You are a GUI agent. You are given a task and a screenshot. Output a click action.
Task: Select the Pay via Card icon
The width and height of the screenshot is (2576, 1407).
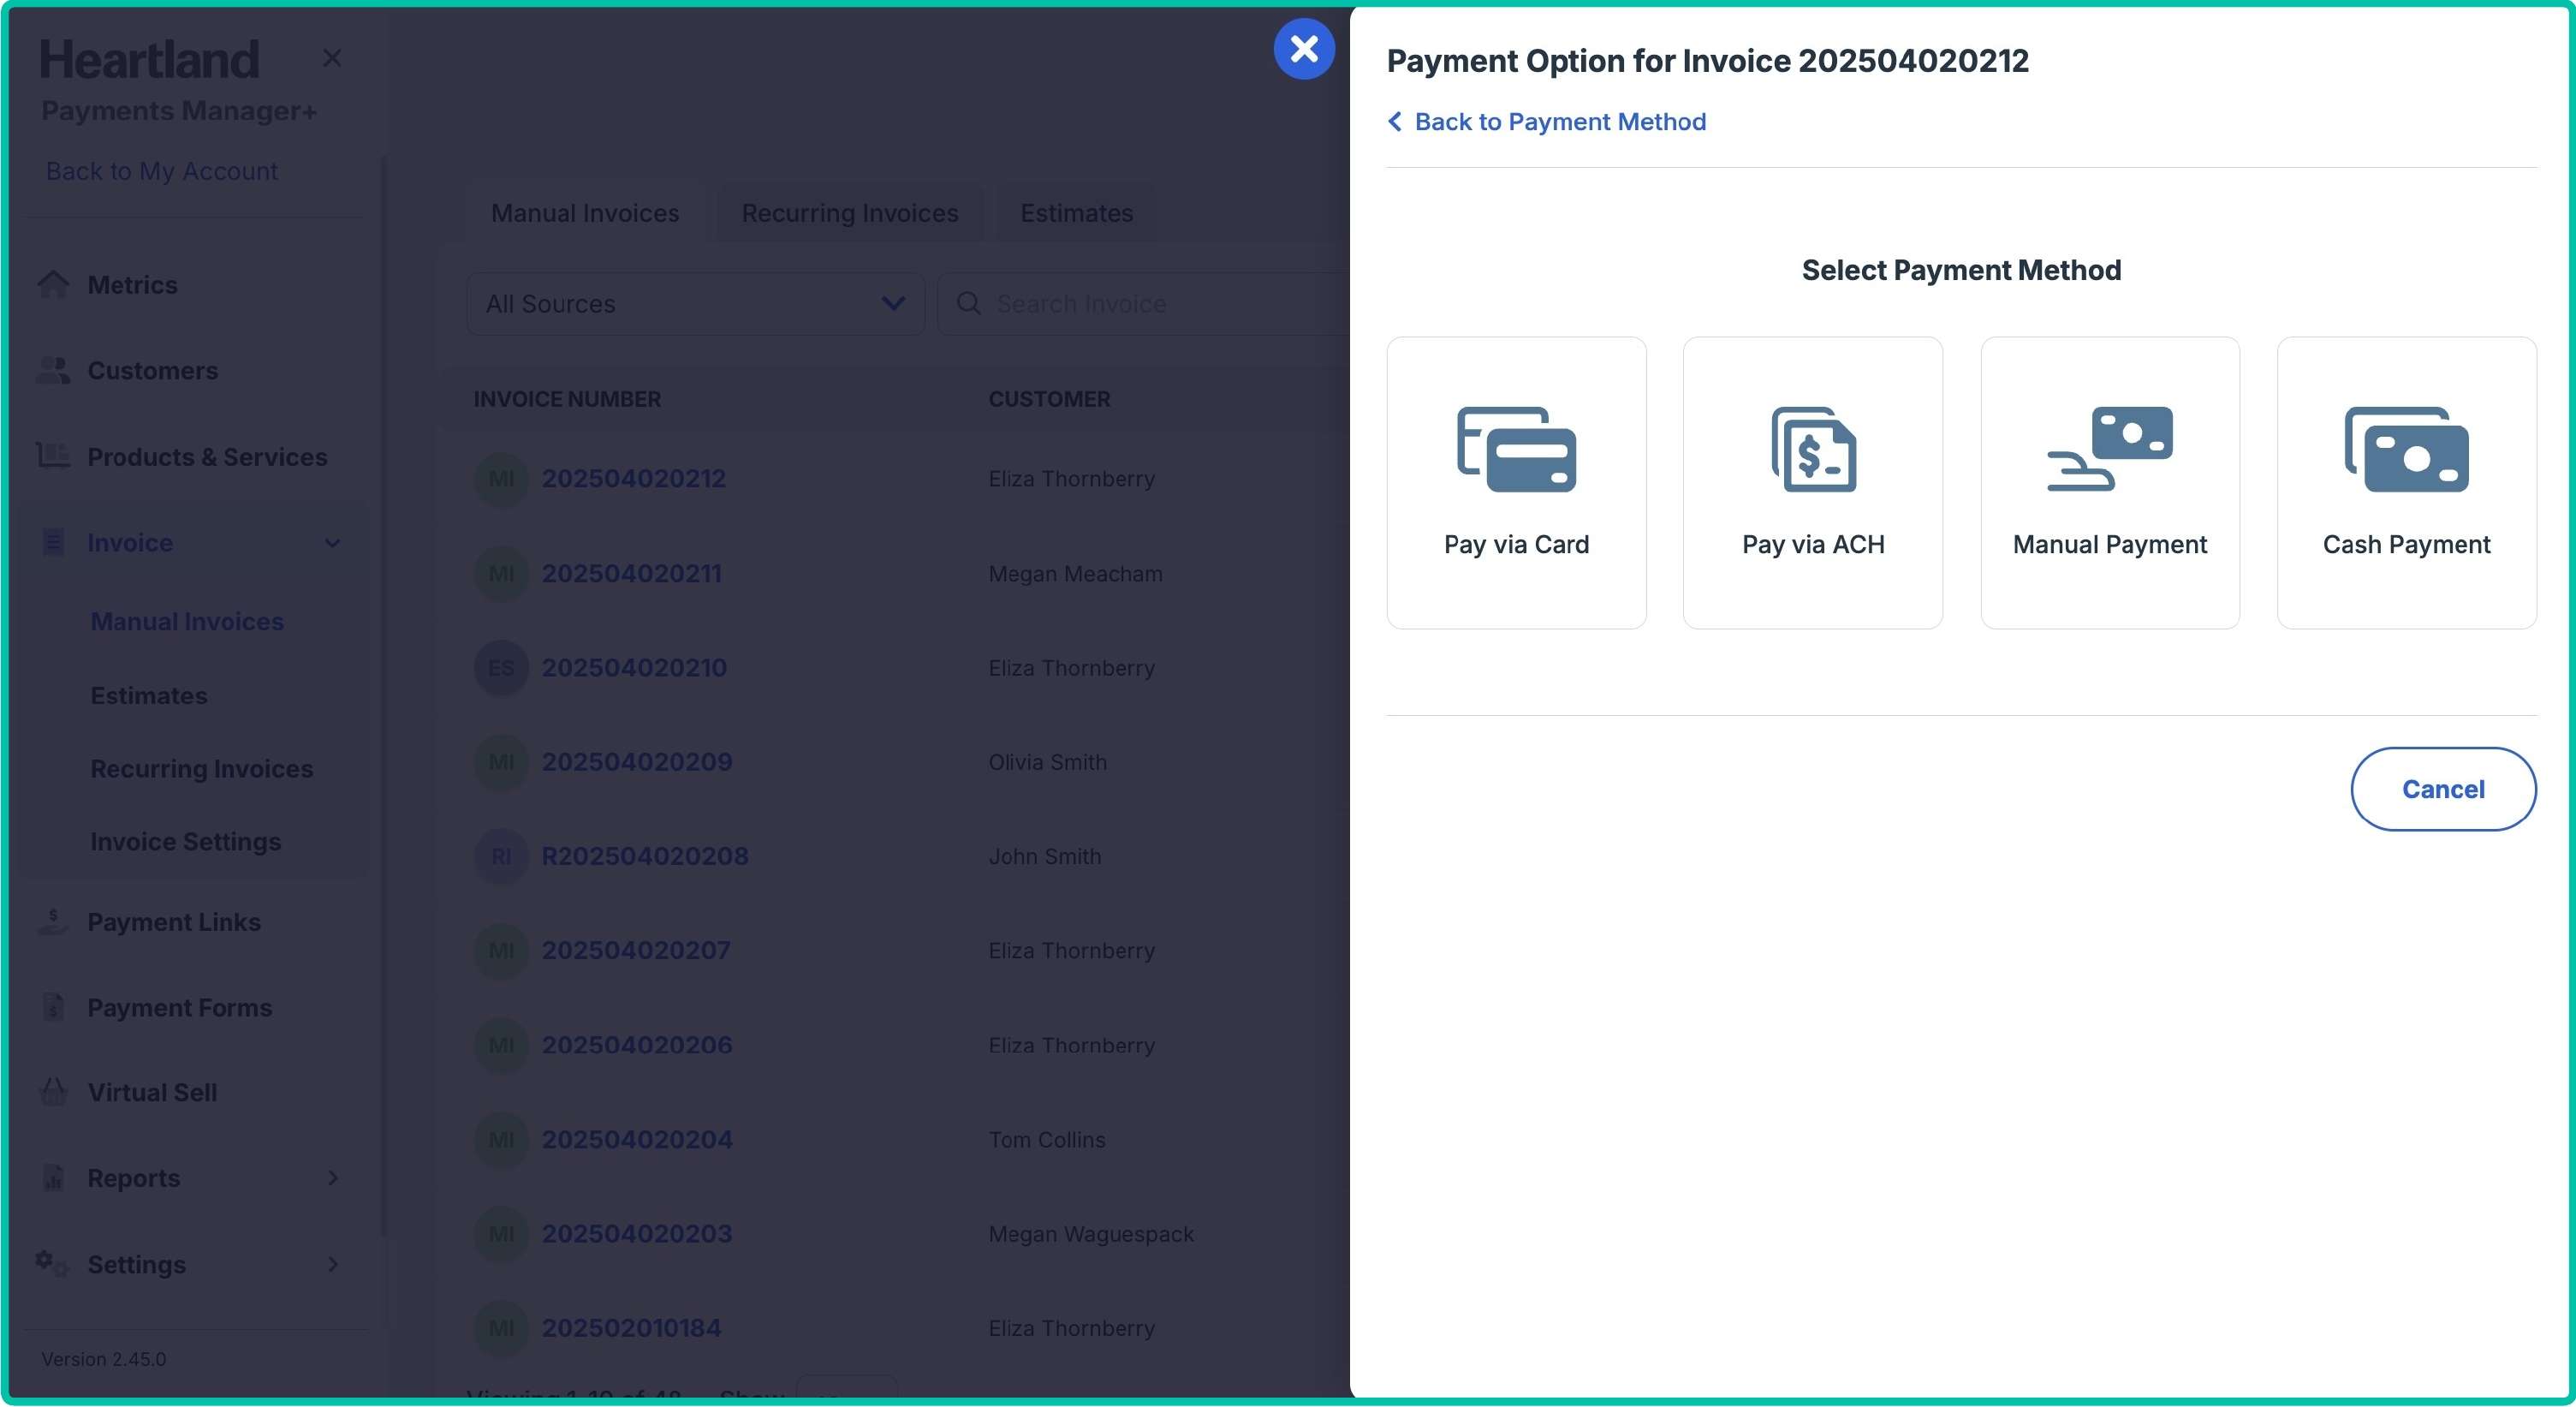[1516, 449]
